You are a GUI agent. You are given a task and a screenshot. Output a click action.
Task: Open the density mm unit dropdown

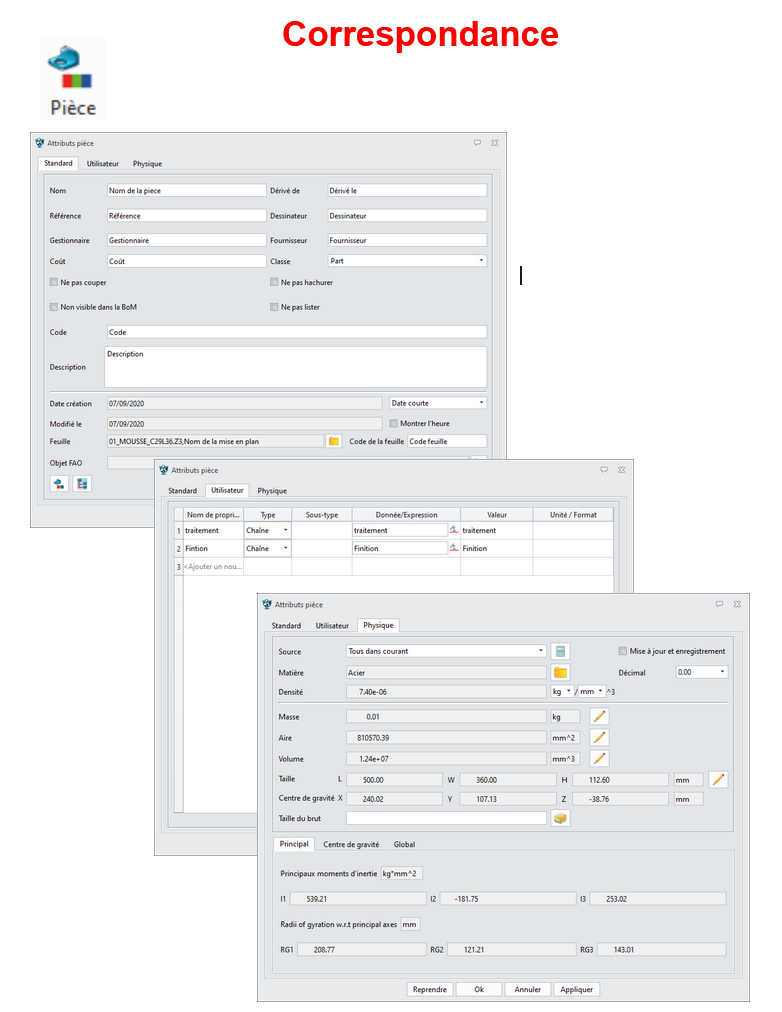(592, 691)
